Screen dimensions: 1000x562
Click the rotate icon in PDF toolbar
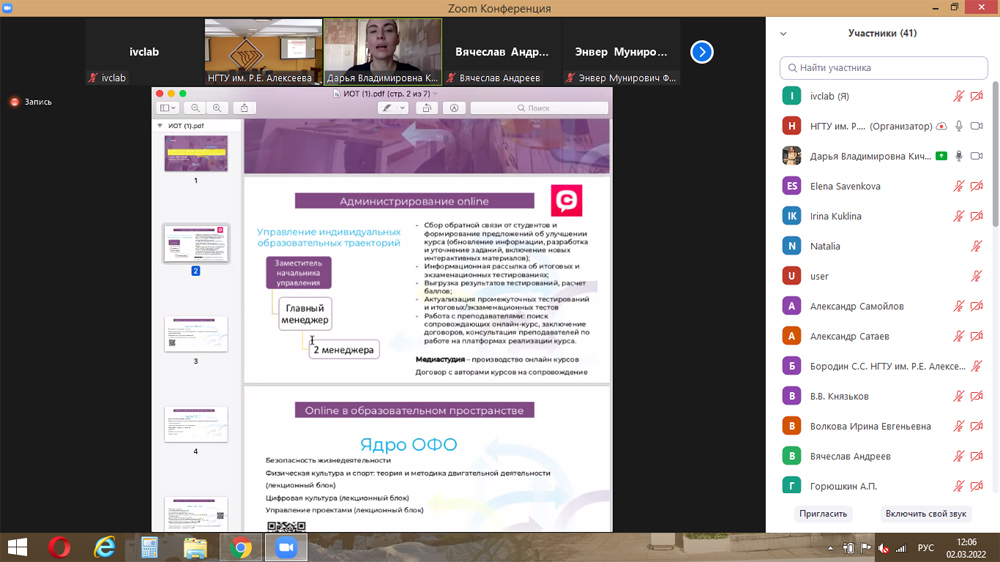427,108
